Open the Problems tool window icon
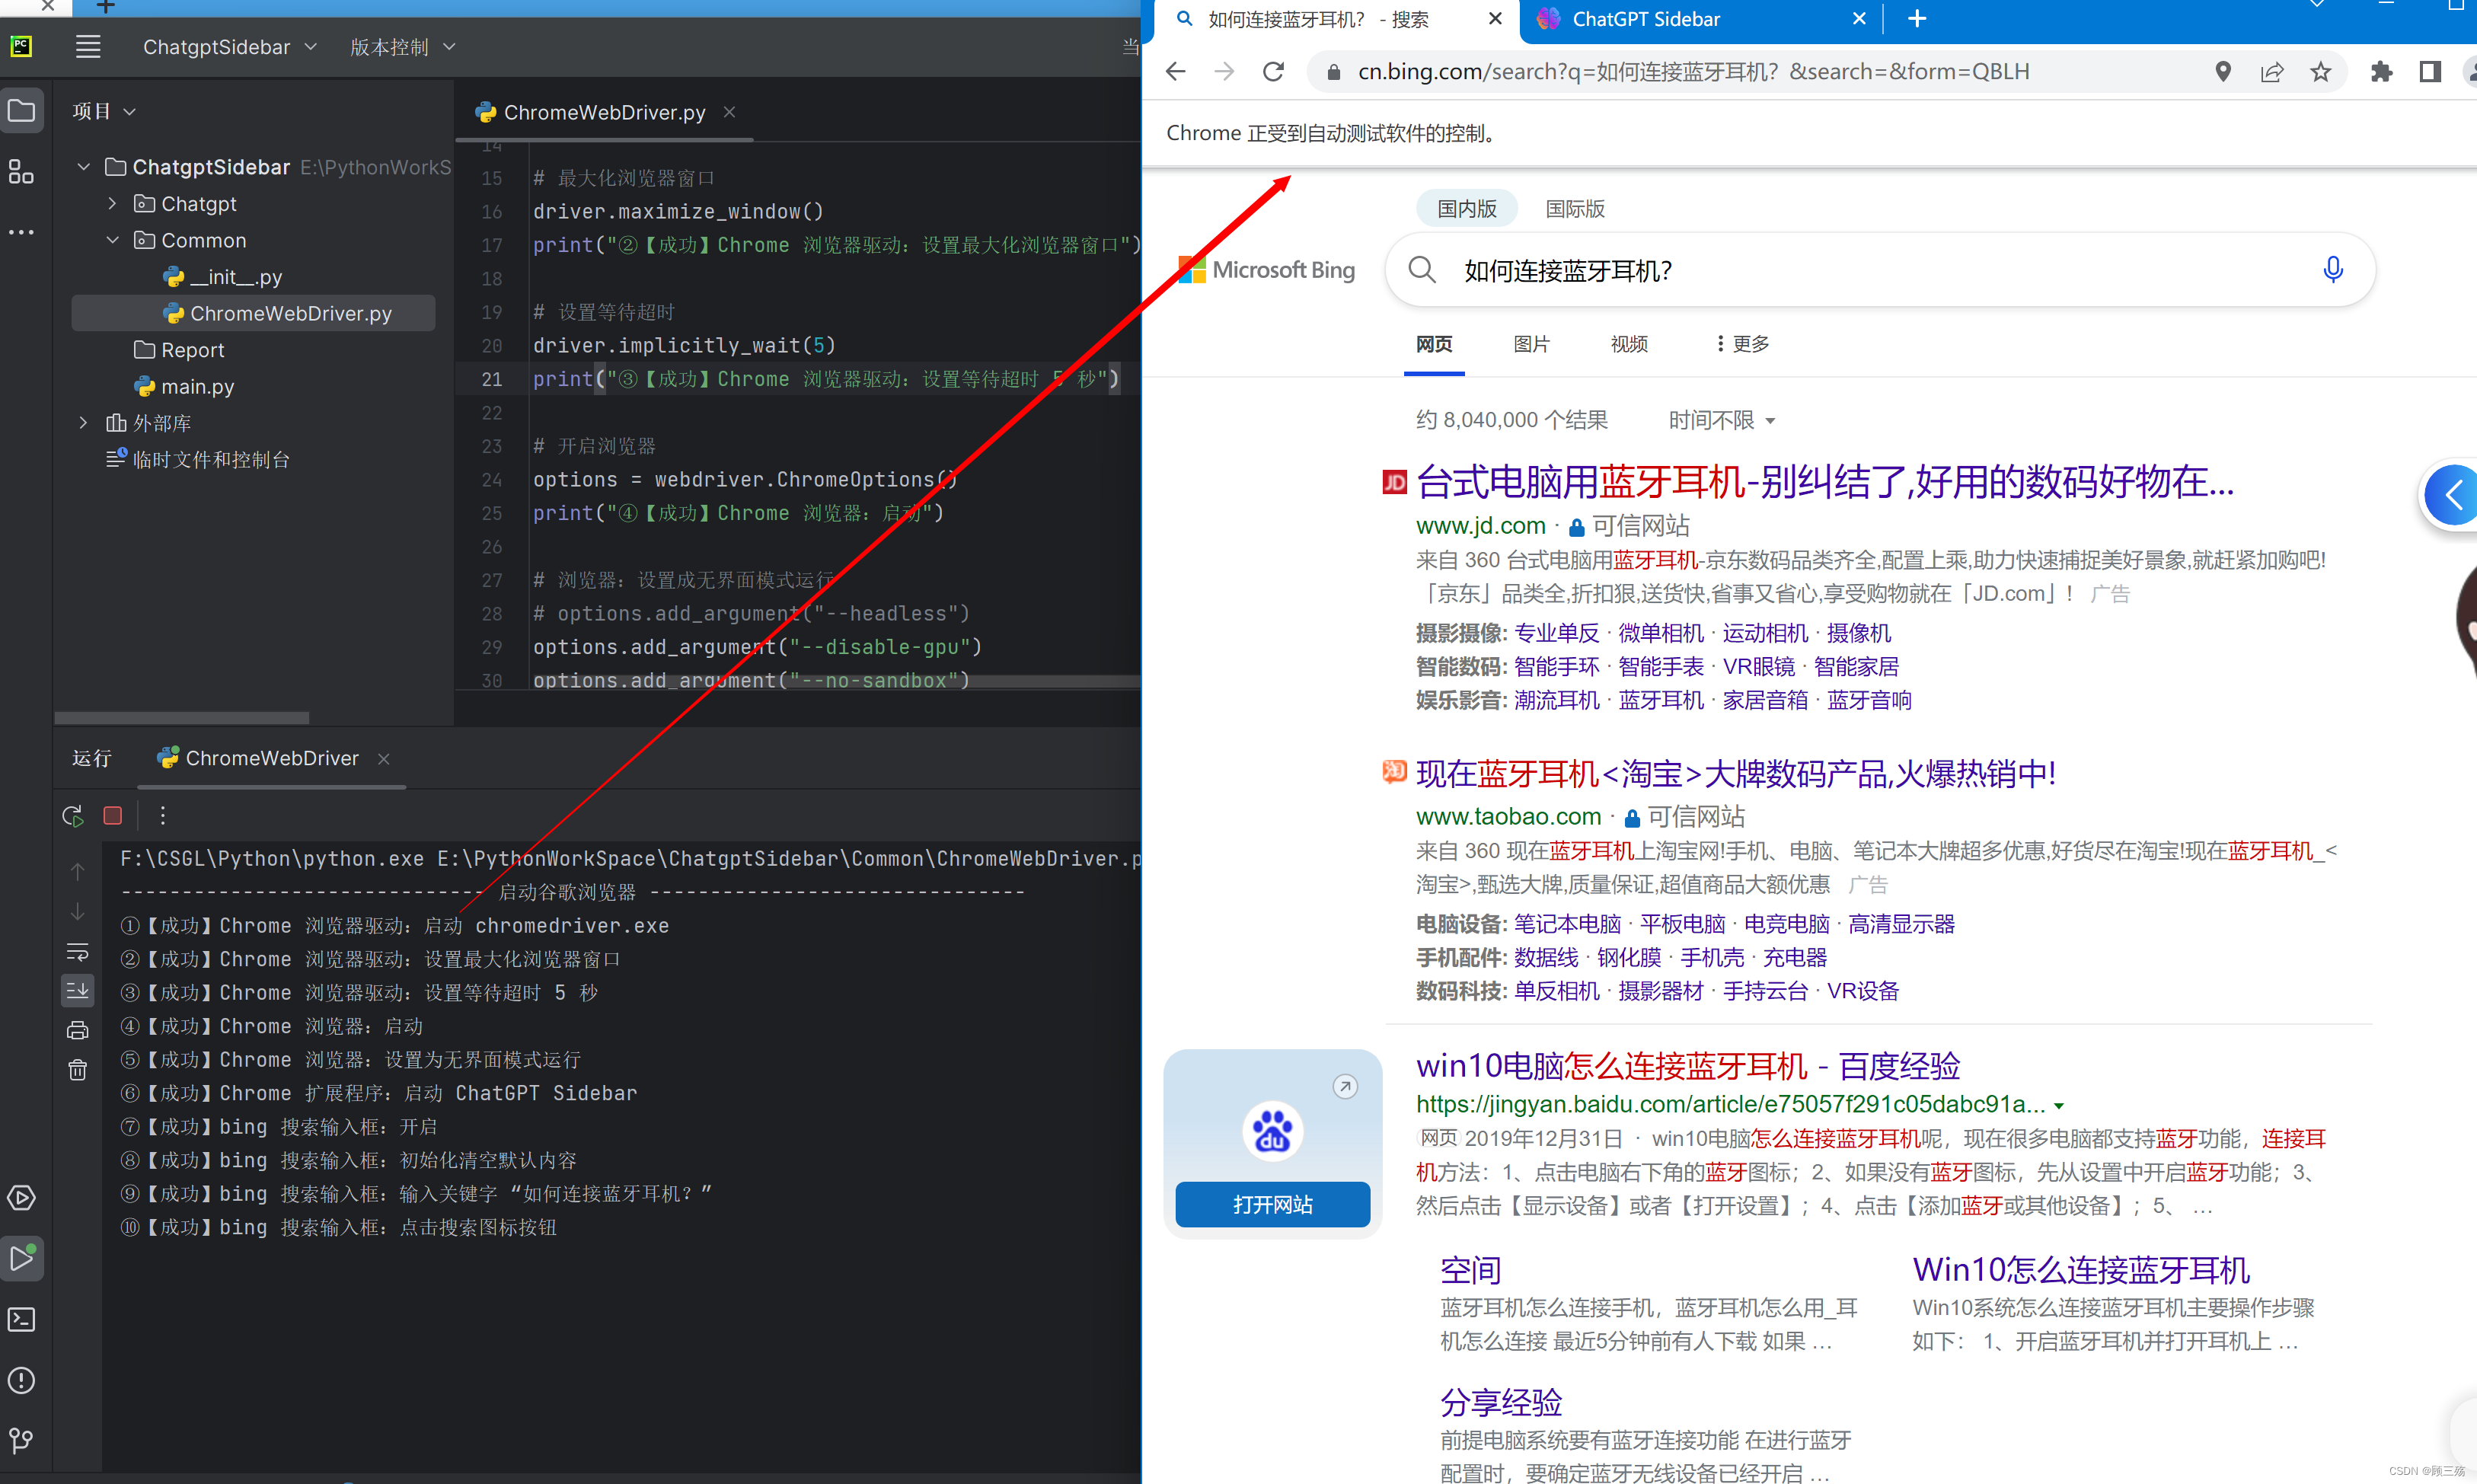2477x1484 pixels. pyautogui.click(x=21, y=1381)
